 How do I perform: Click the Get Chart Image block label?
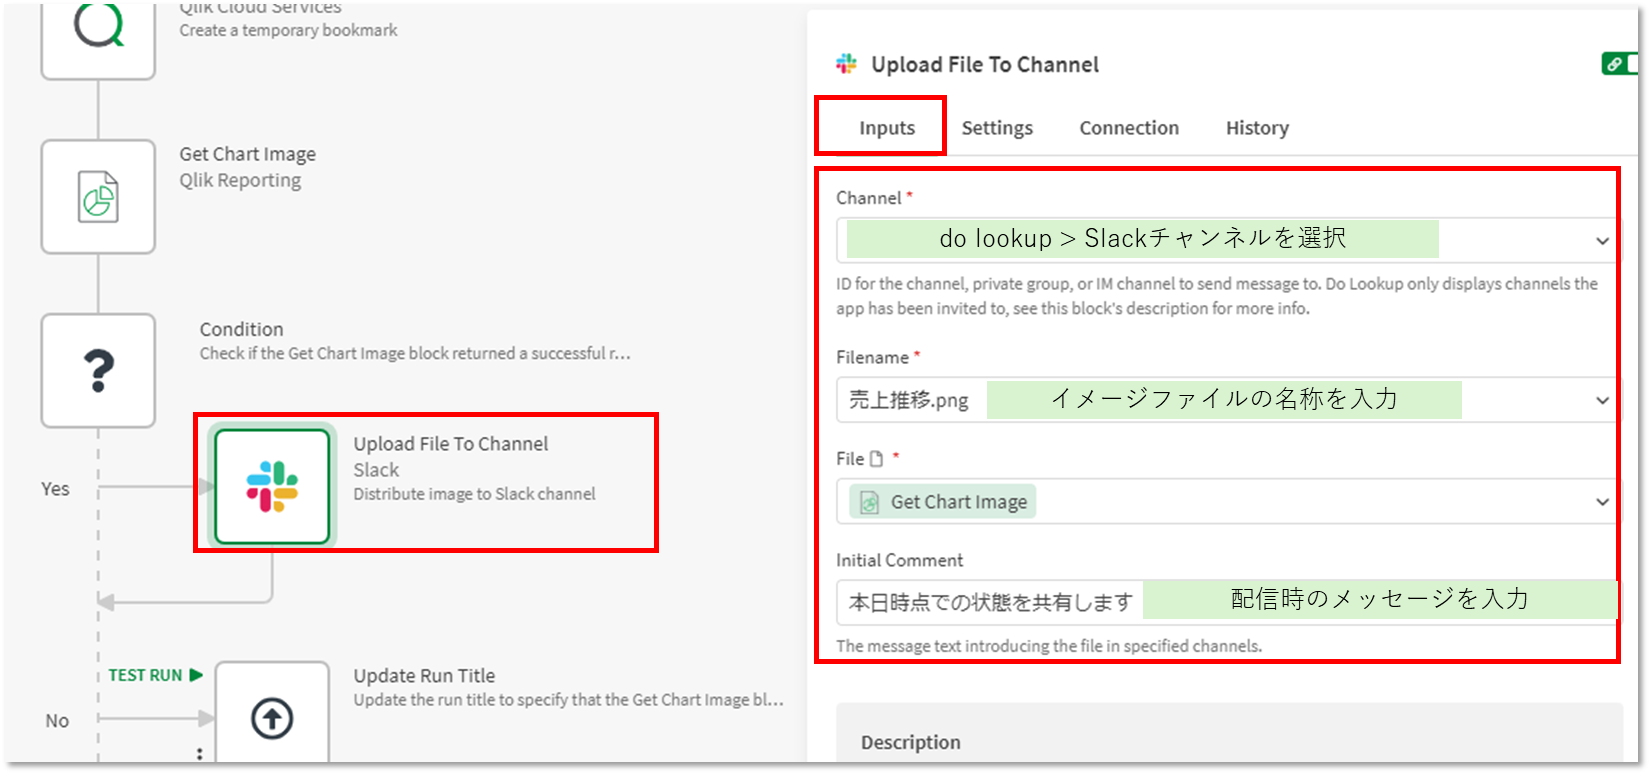(247, 154)
